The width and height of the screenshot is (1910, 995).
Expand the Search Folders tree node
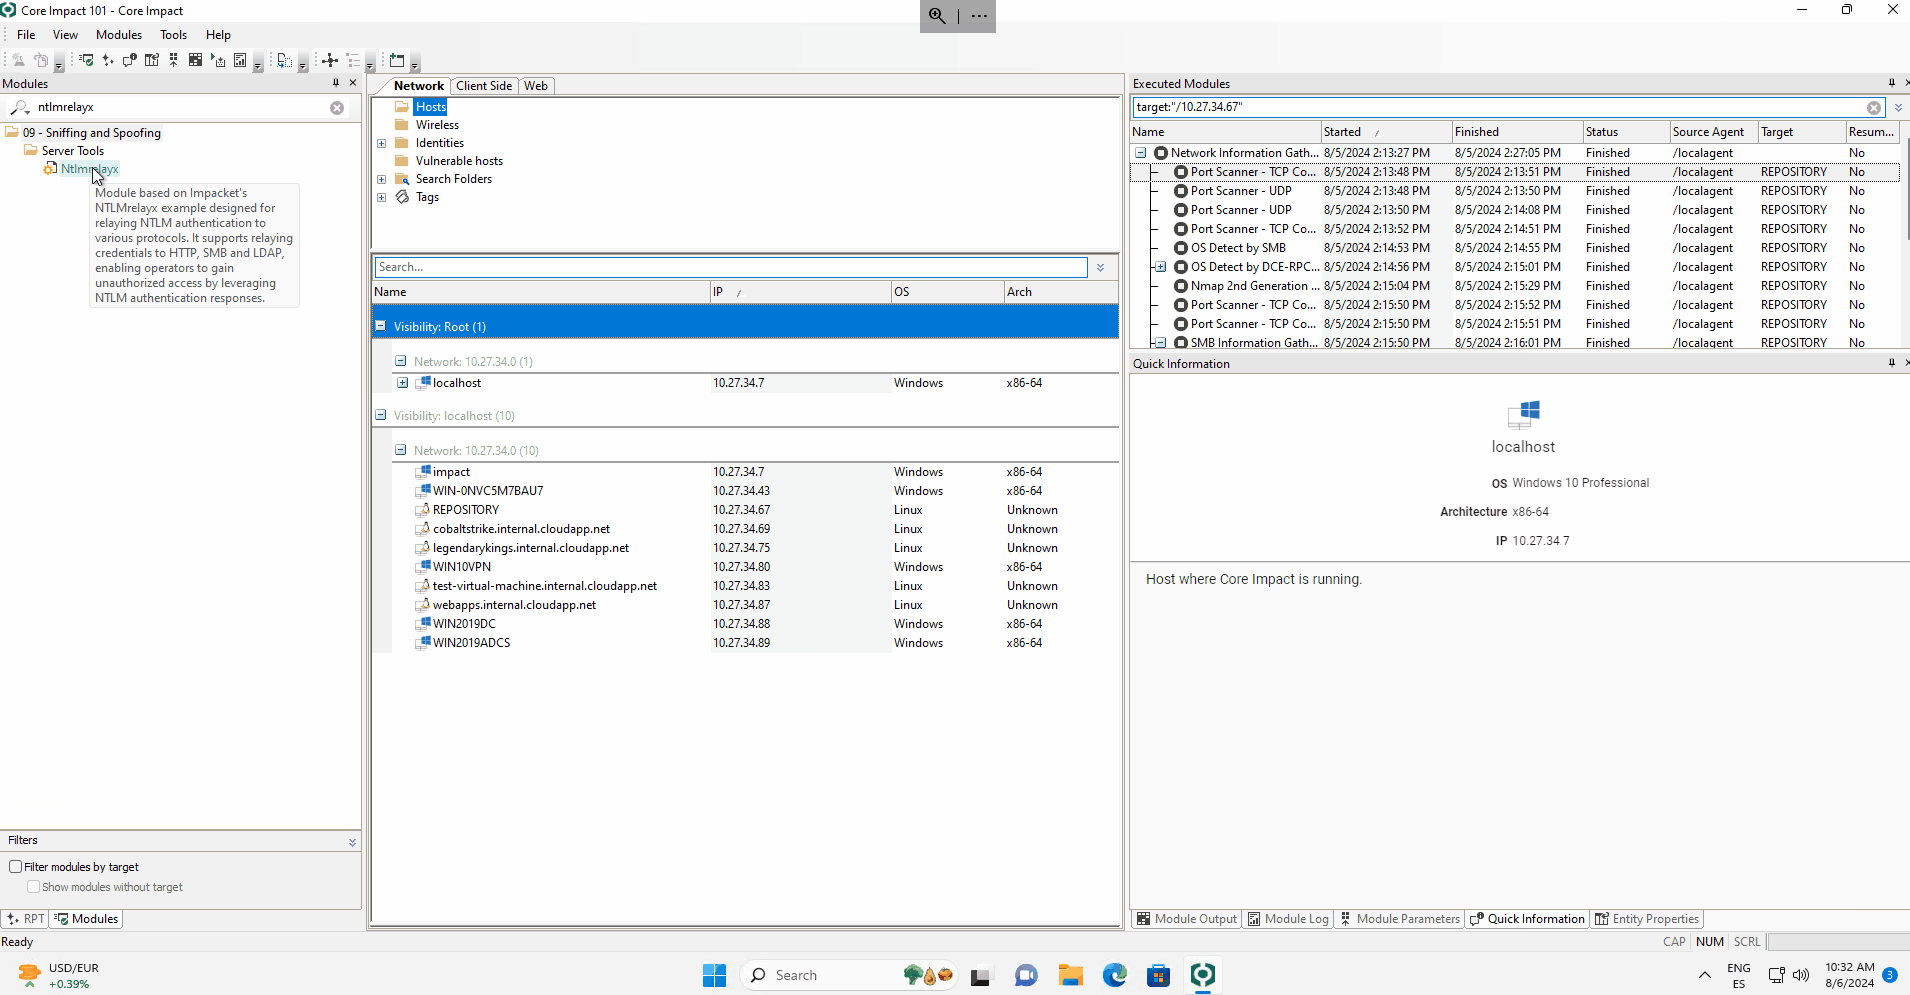pyautogui.click(x=382, y=179)
